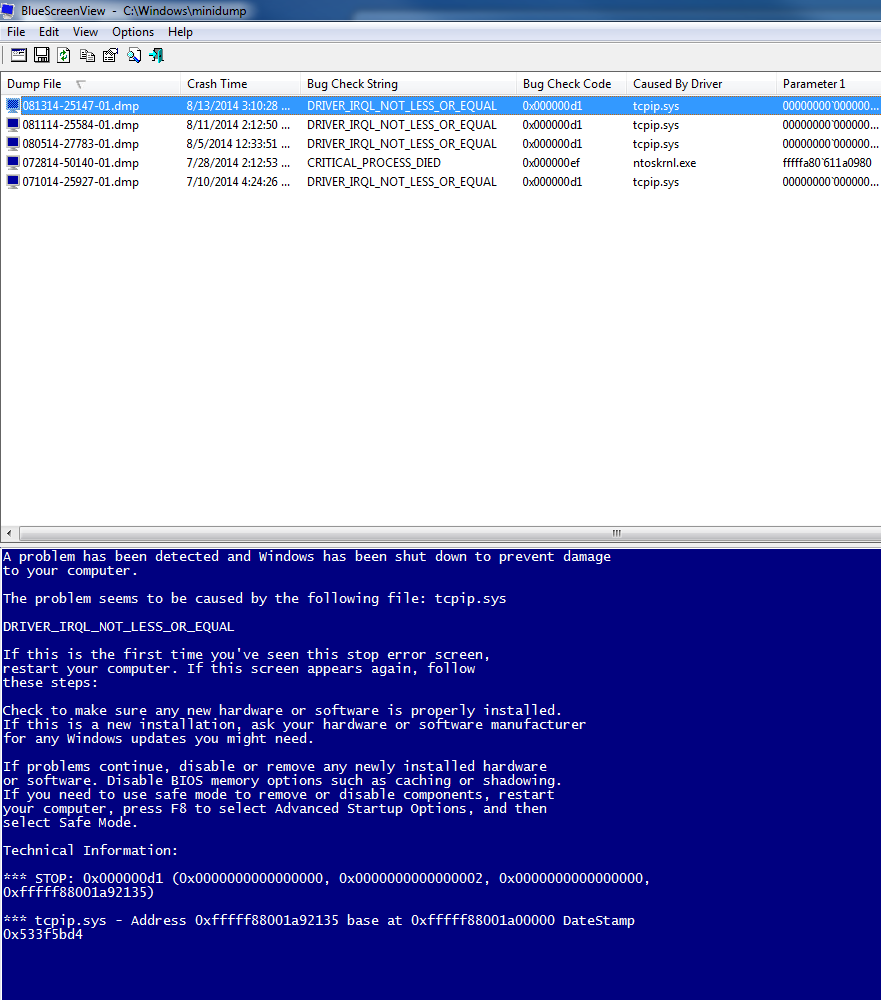Click the Exit door toolbar icon
This screenshot has width=881, height=1000.
[157, 55]
